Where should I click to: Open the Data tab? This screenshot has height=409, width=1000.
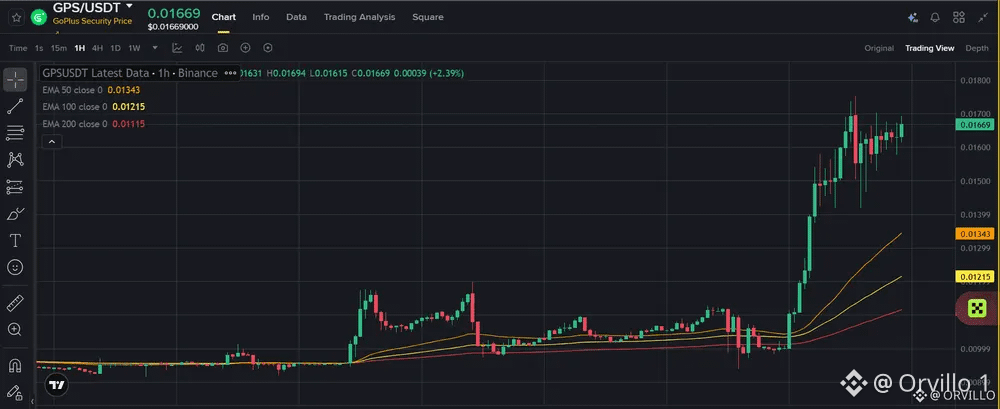(x=297, y=17)
